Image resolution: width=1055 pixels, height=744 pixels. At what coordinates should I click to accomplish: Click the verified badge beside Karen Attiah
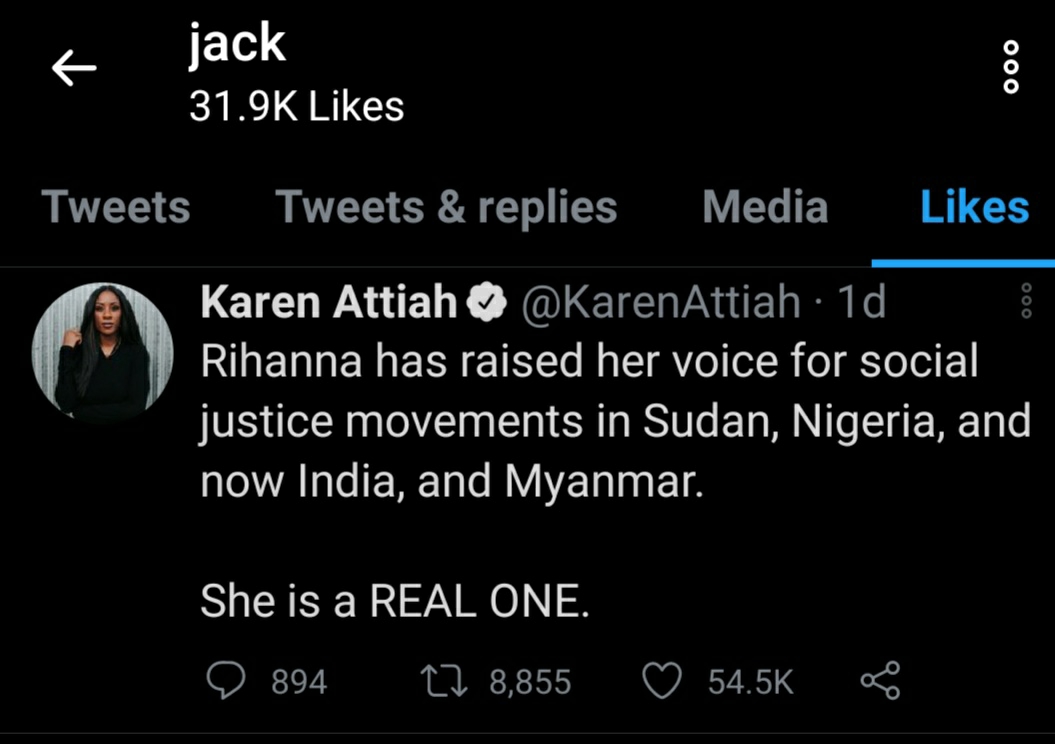(487, 302)
